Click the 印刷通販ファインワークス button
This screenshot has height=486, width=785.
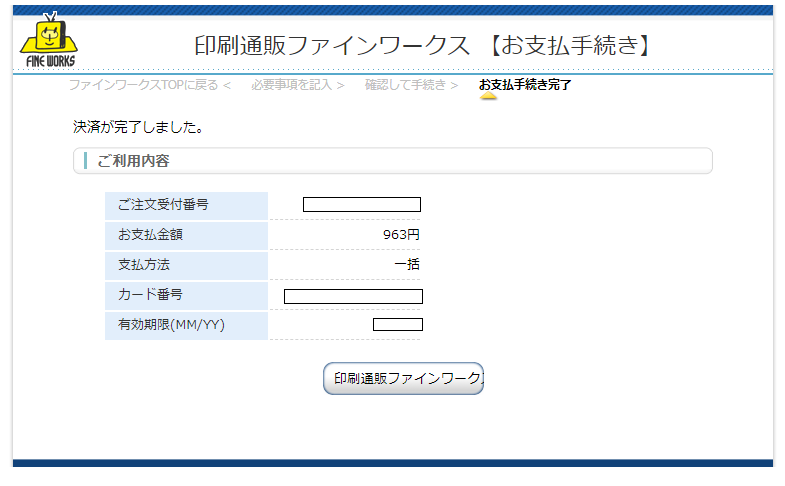[x=404, y=378]
